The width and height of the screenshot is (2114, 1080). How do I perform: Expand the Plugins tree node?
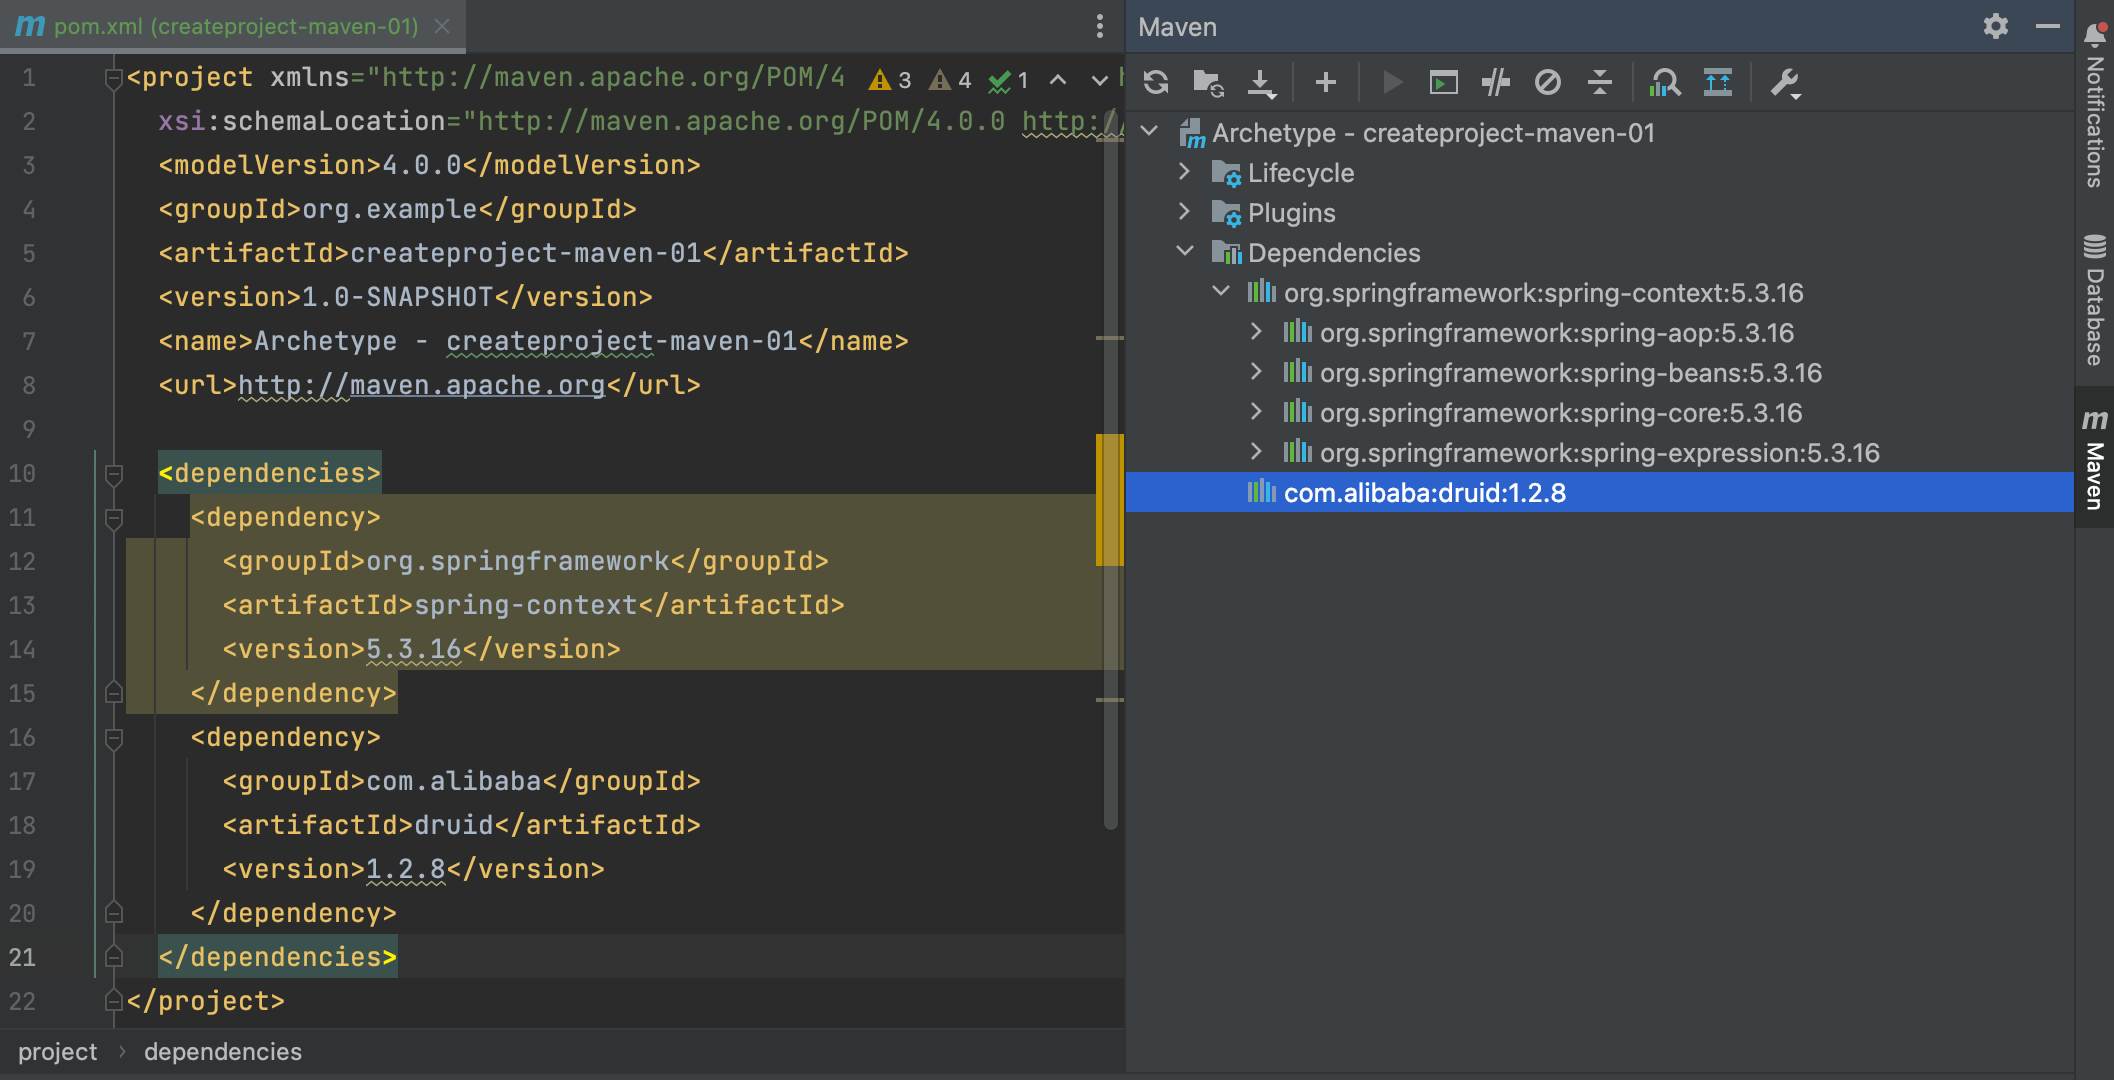[x=1185, y=212]
